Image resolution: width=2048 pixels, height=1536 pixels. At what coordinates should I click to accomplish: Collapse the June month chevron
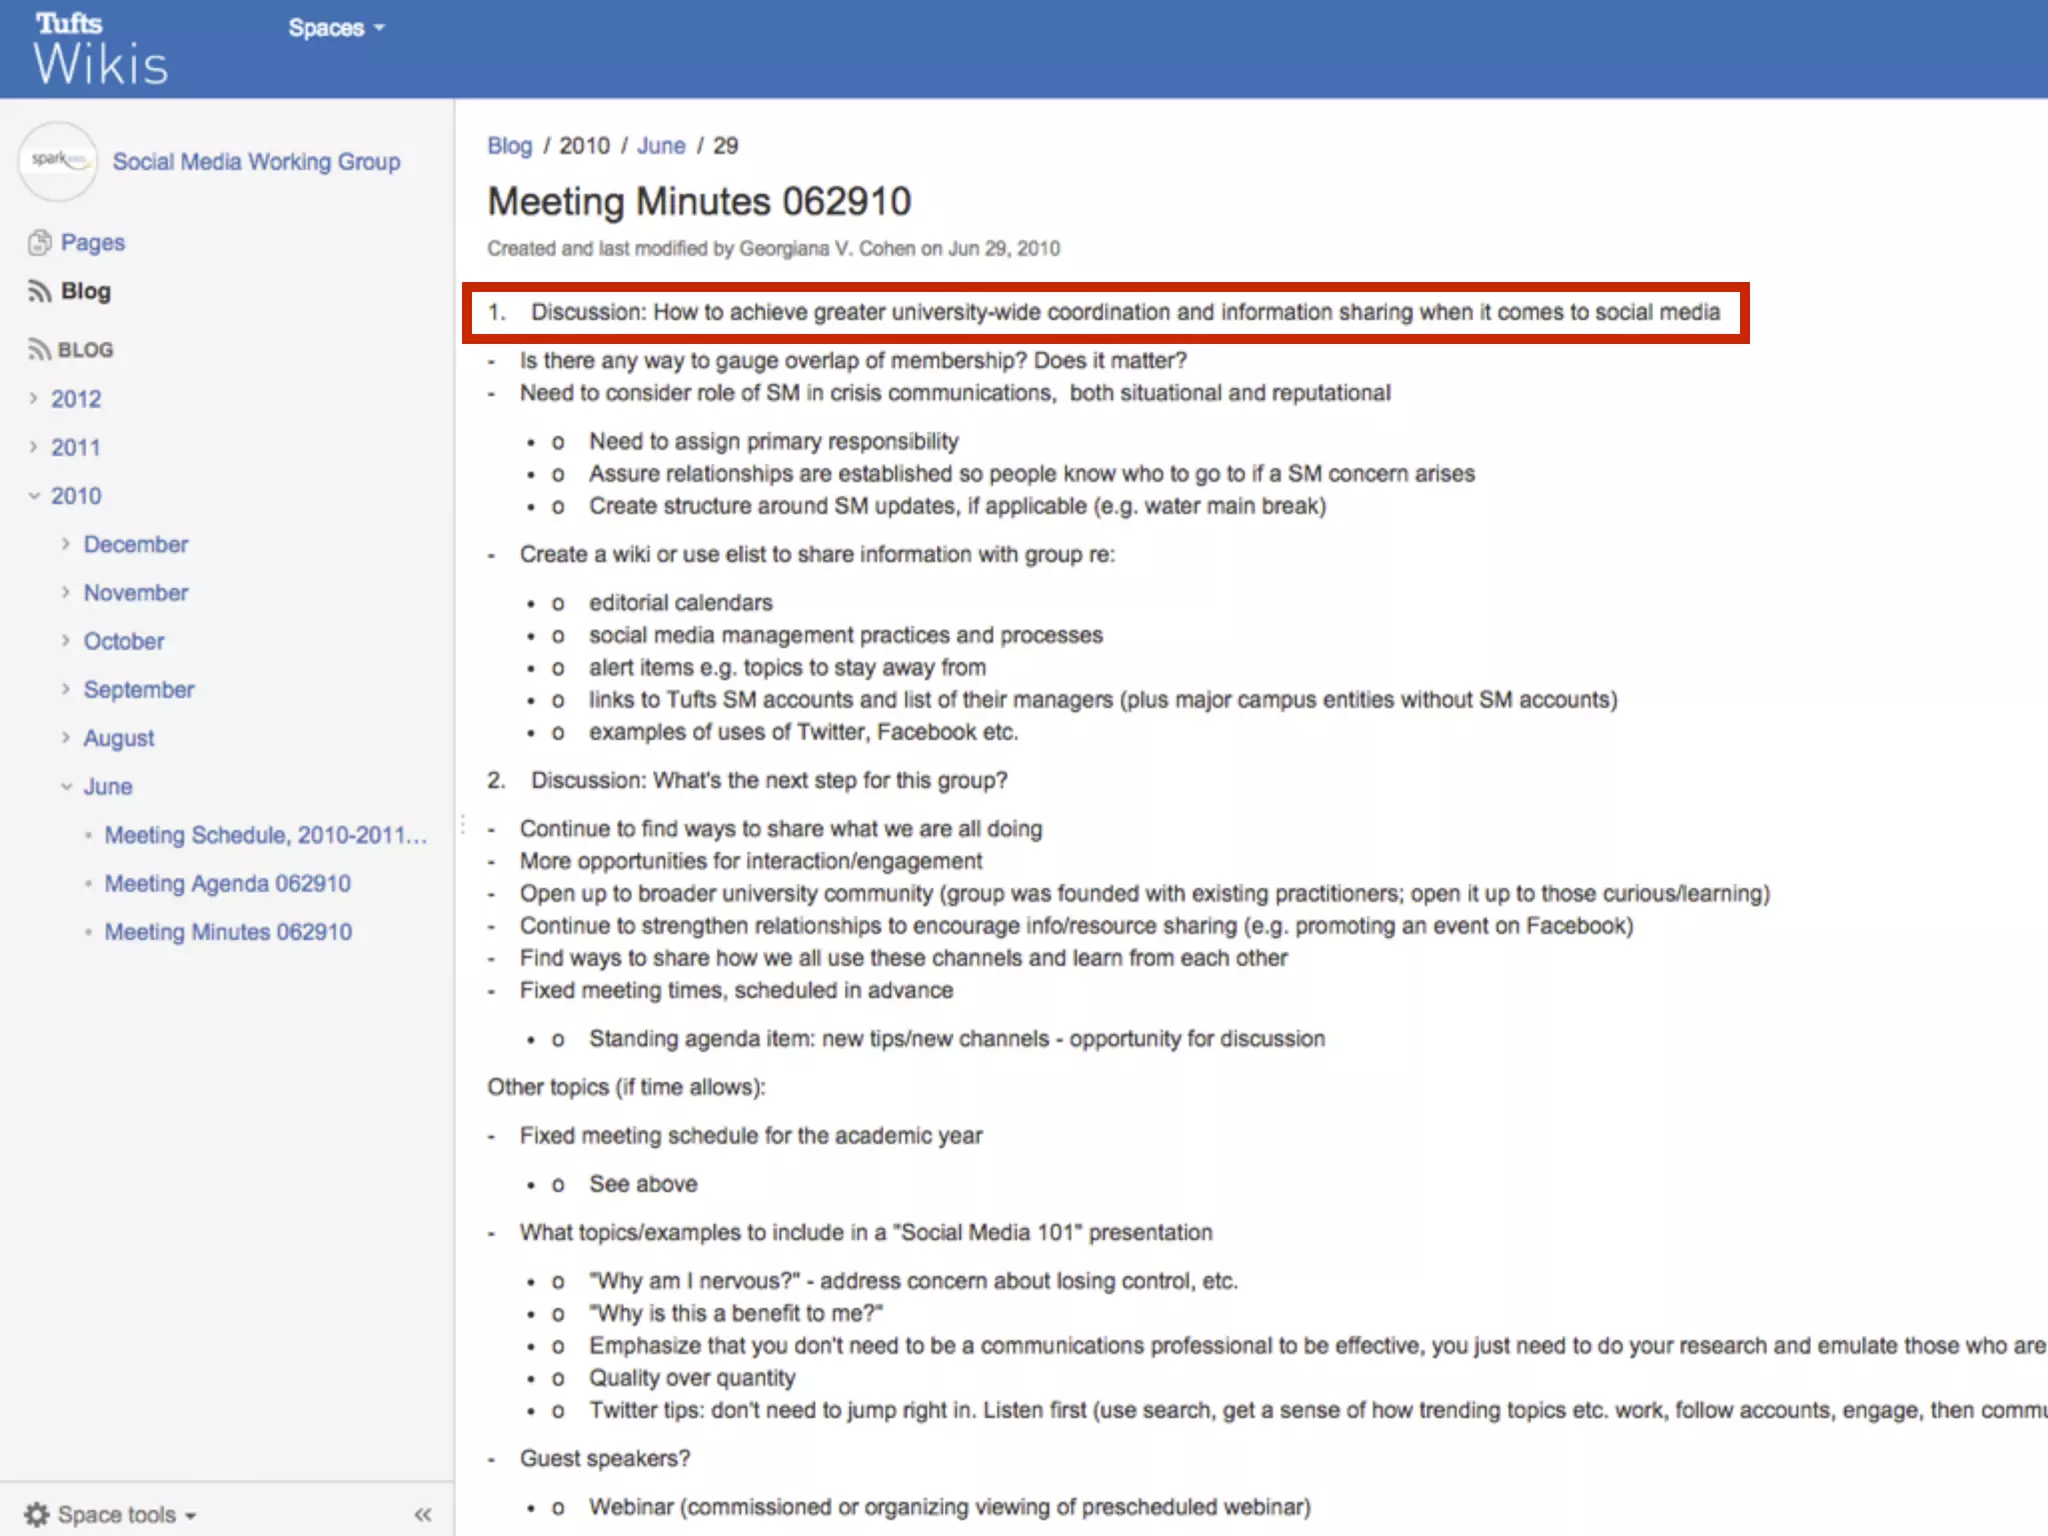[66, 787]
